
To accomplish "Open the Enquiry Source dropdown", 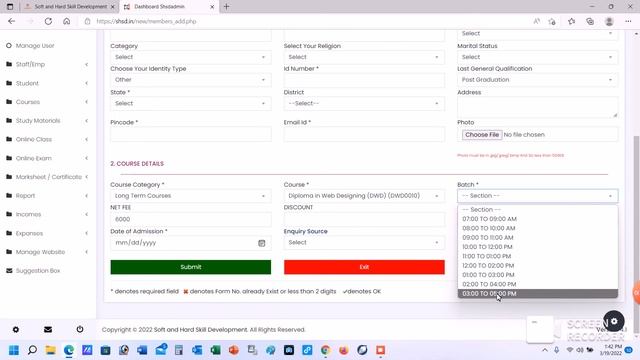I will (364, 242).
